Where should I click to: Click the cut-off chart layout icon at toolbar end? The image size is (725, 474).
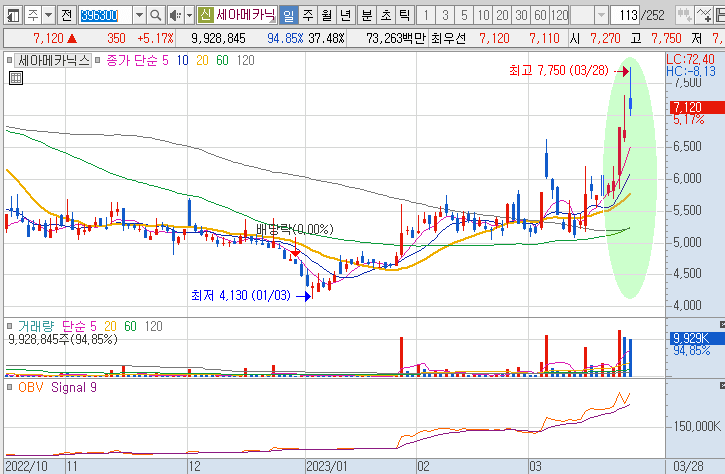coord(720,16)
